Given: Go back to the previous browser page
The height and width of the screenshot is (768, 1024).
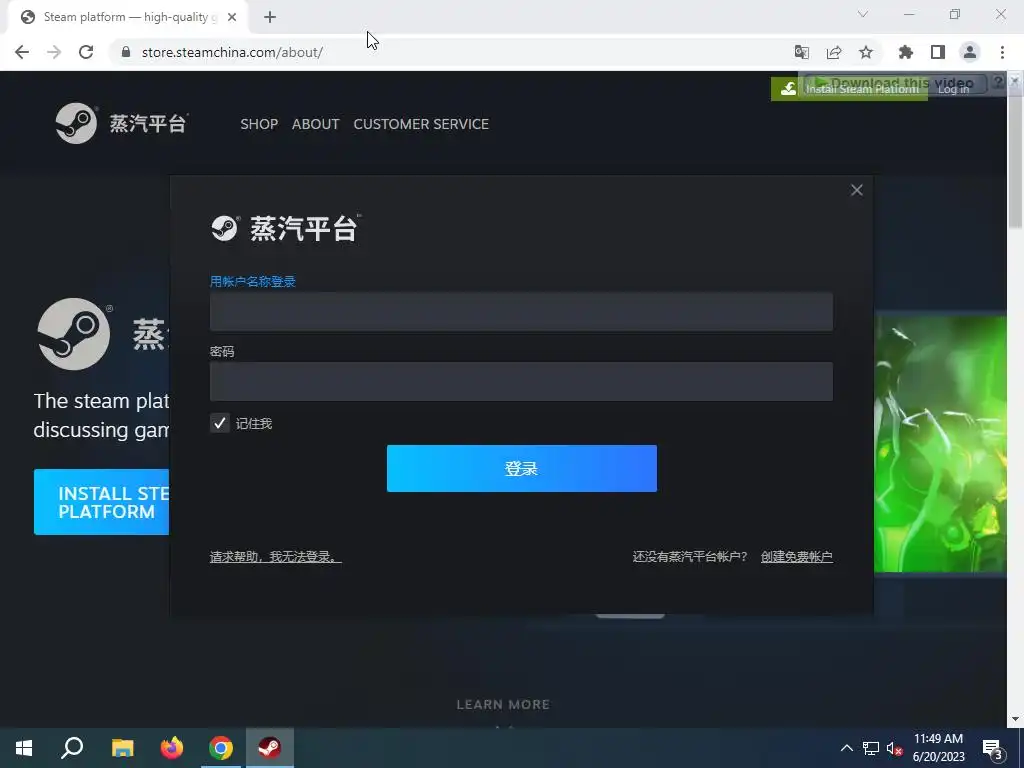Looking at the screenshot, I should (22, 52).
